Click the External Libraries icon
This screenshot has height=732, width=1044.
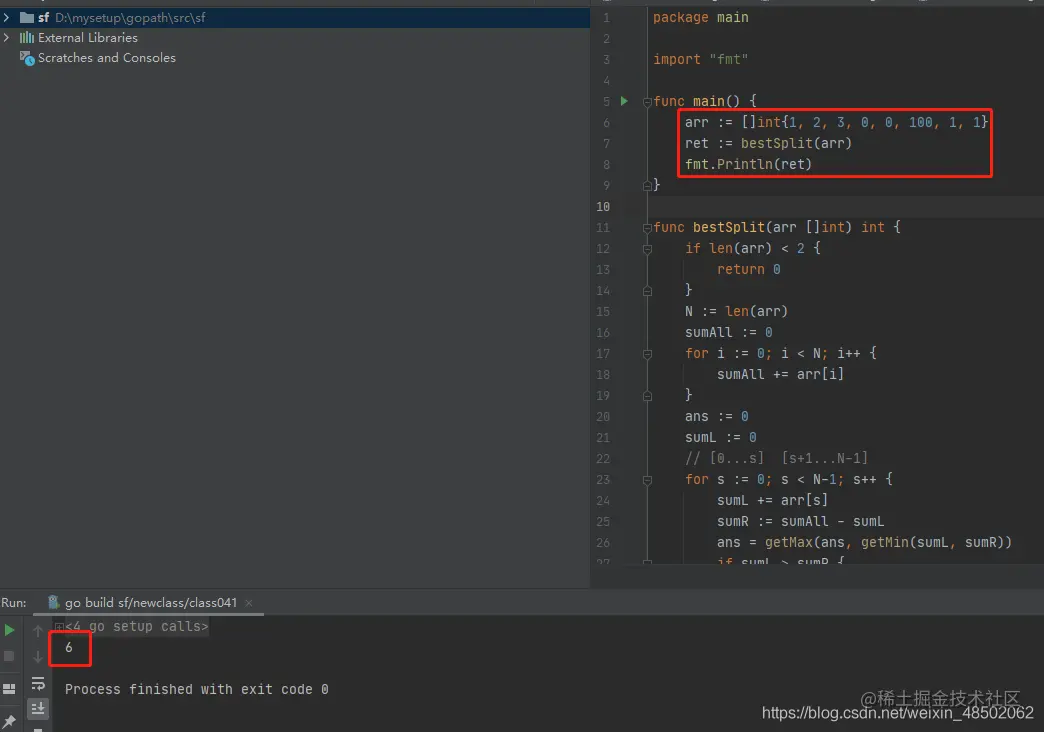click(27, 37)
